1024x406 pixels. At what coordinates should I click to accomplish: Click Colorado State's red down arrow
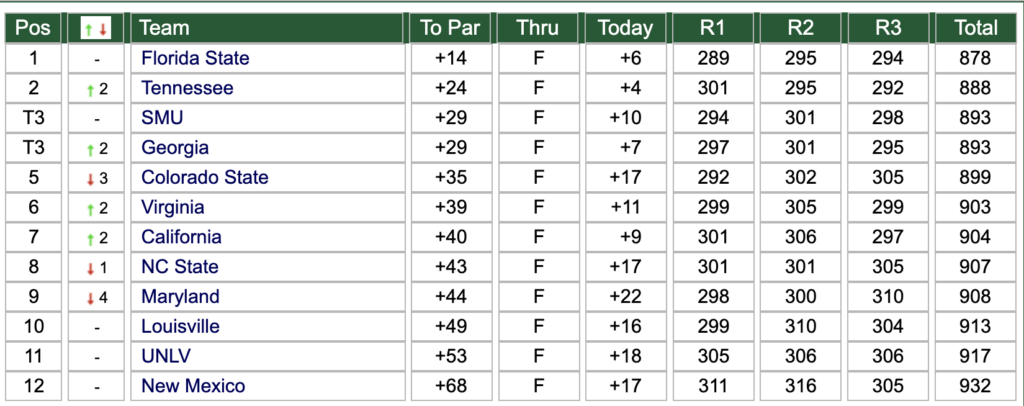(x=91, y=179)
